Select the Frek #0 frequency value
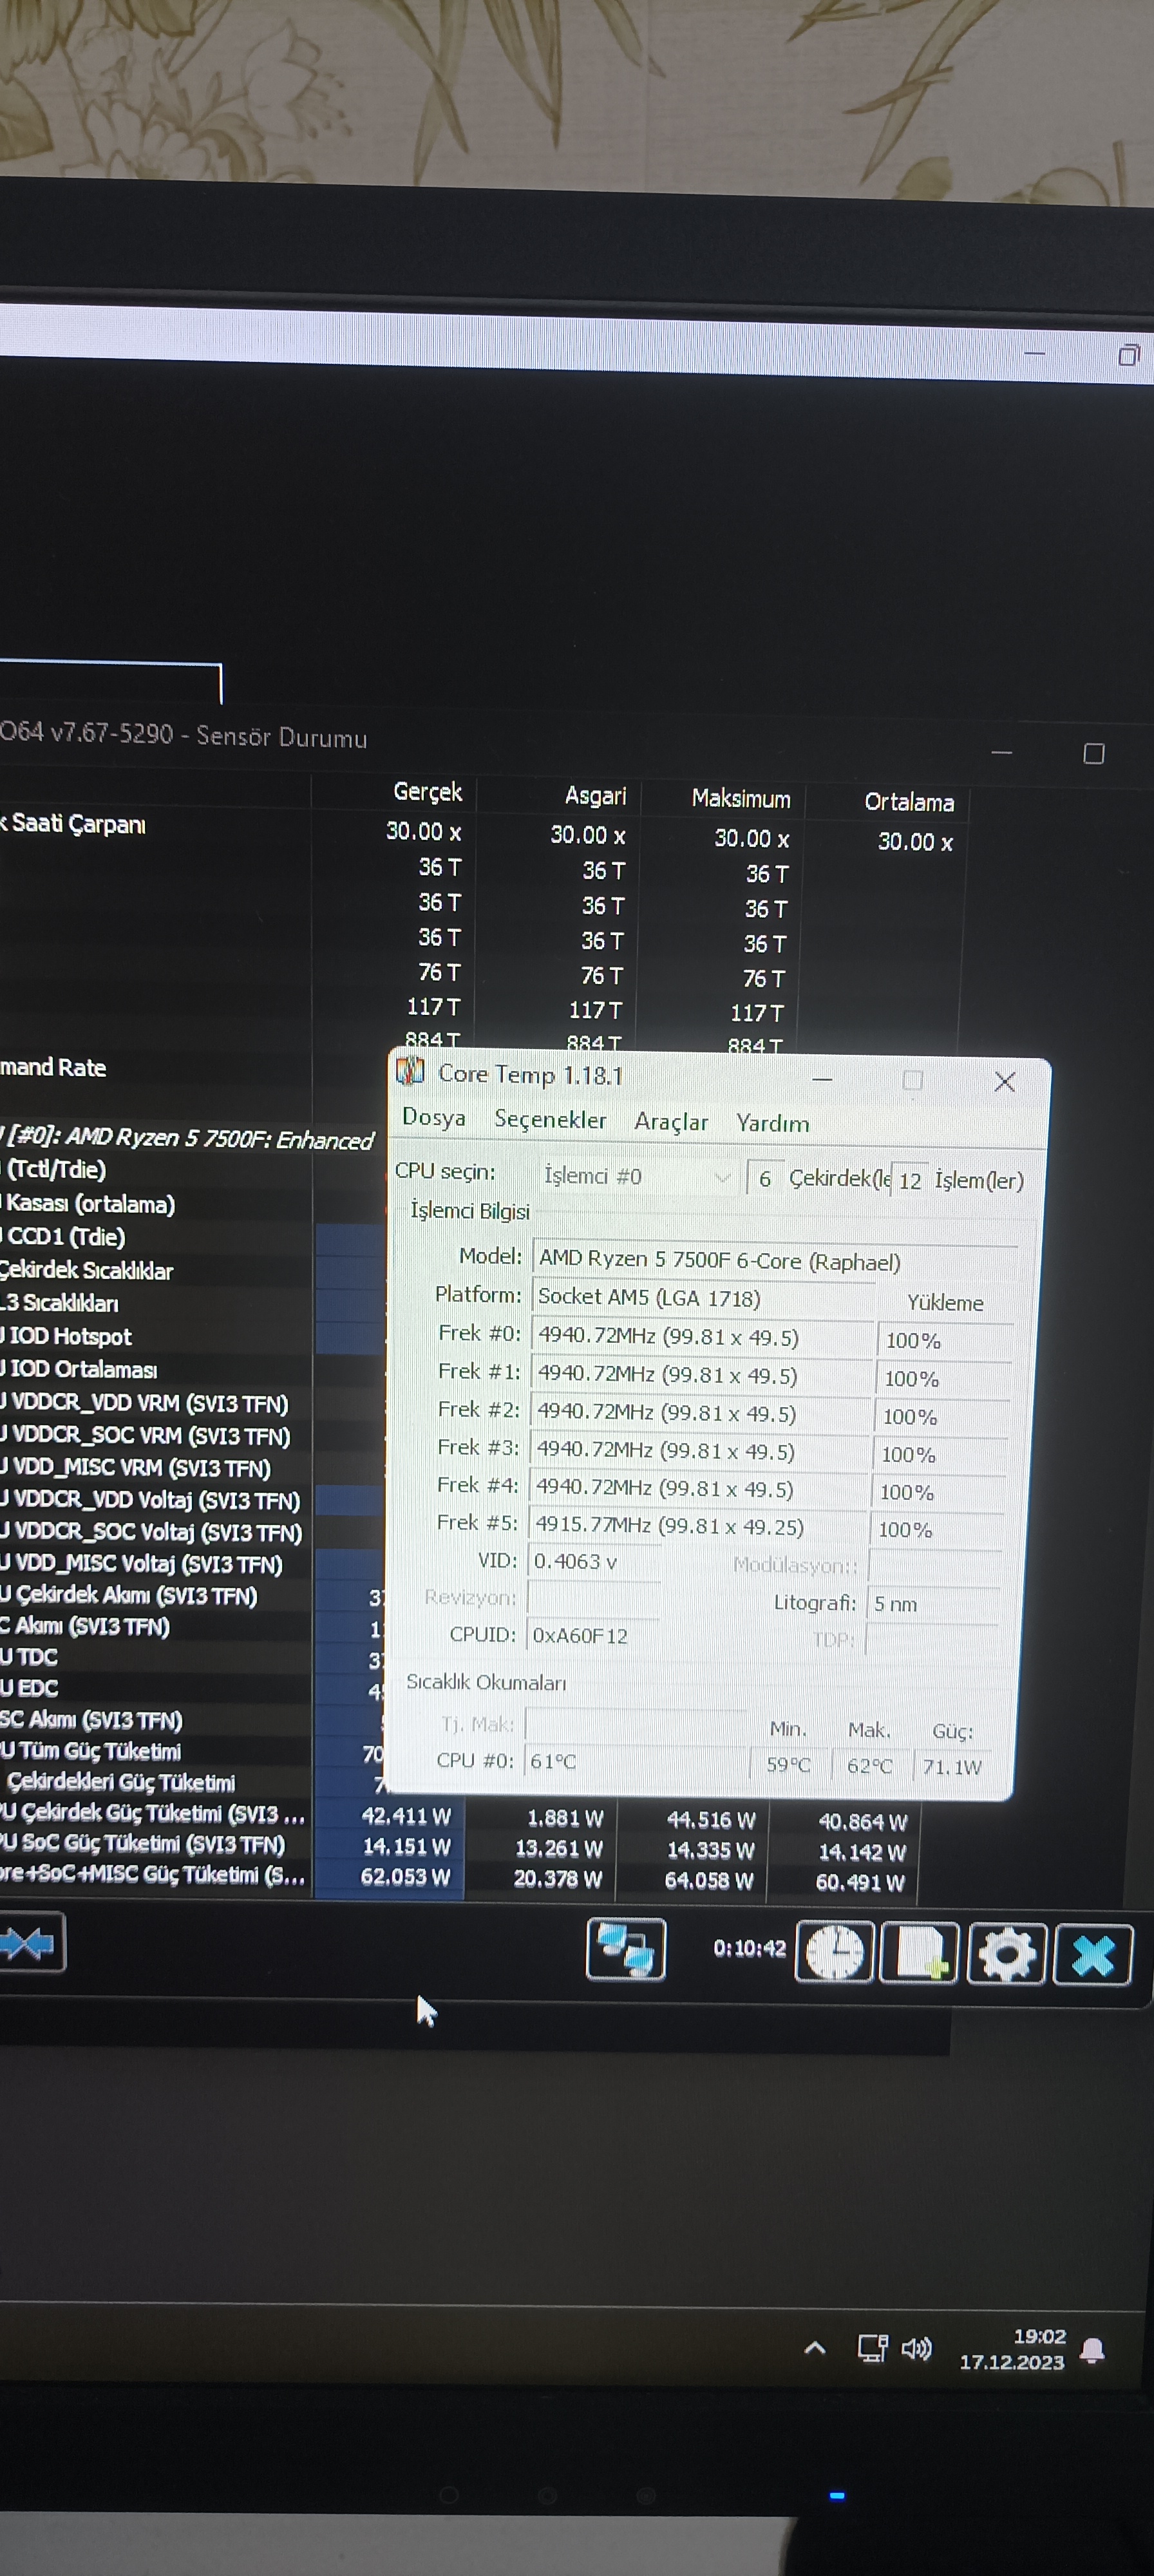This screenshot has width=1154, height=2576. pyautogui.click(x=702, y=1337)
